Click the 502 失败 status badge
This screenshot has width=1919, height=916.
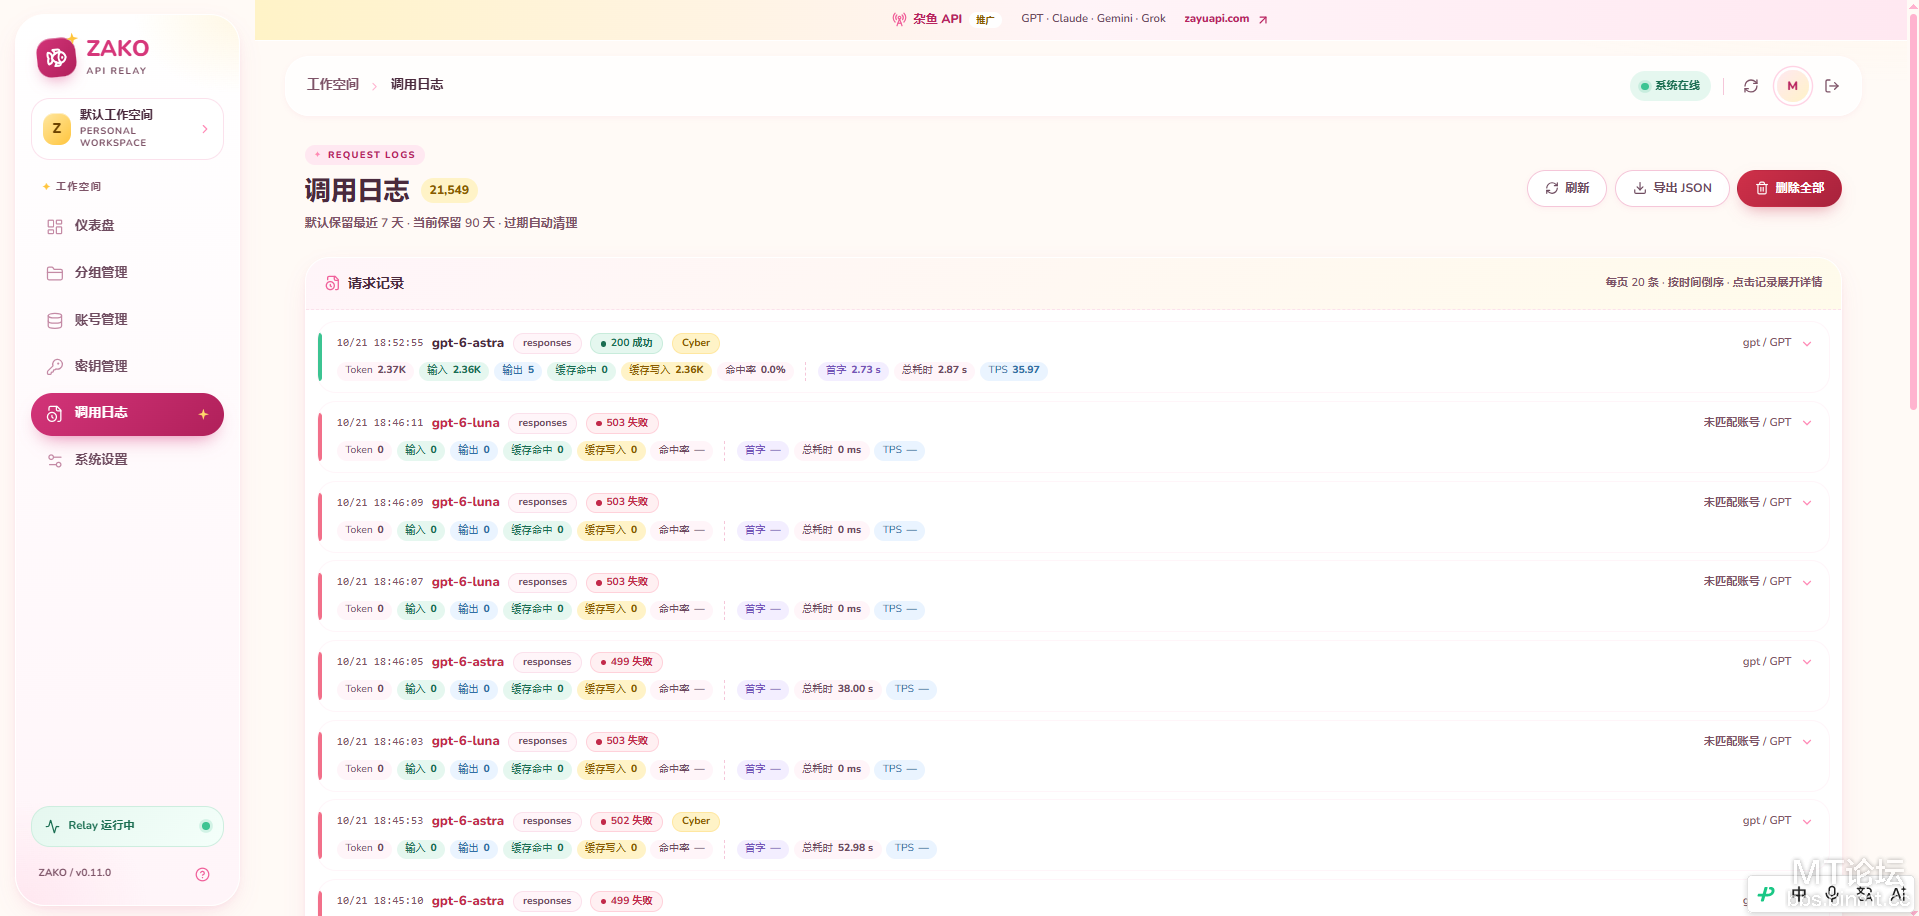(x=626, y=821)
